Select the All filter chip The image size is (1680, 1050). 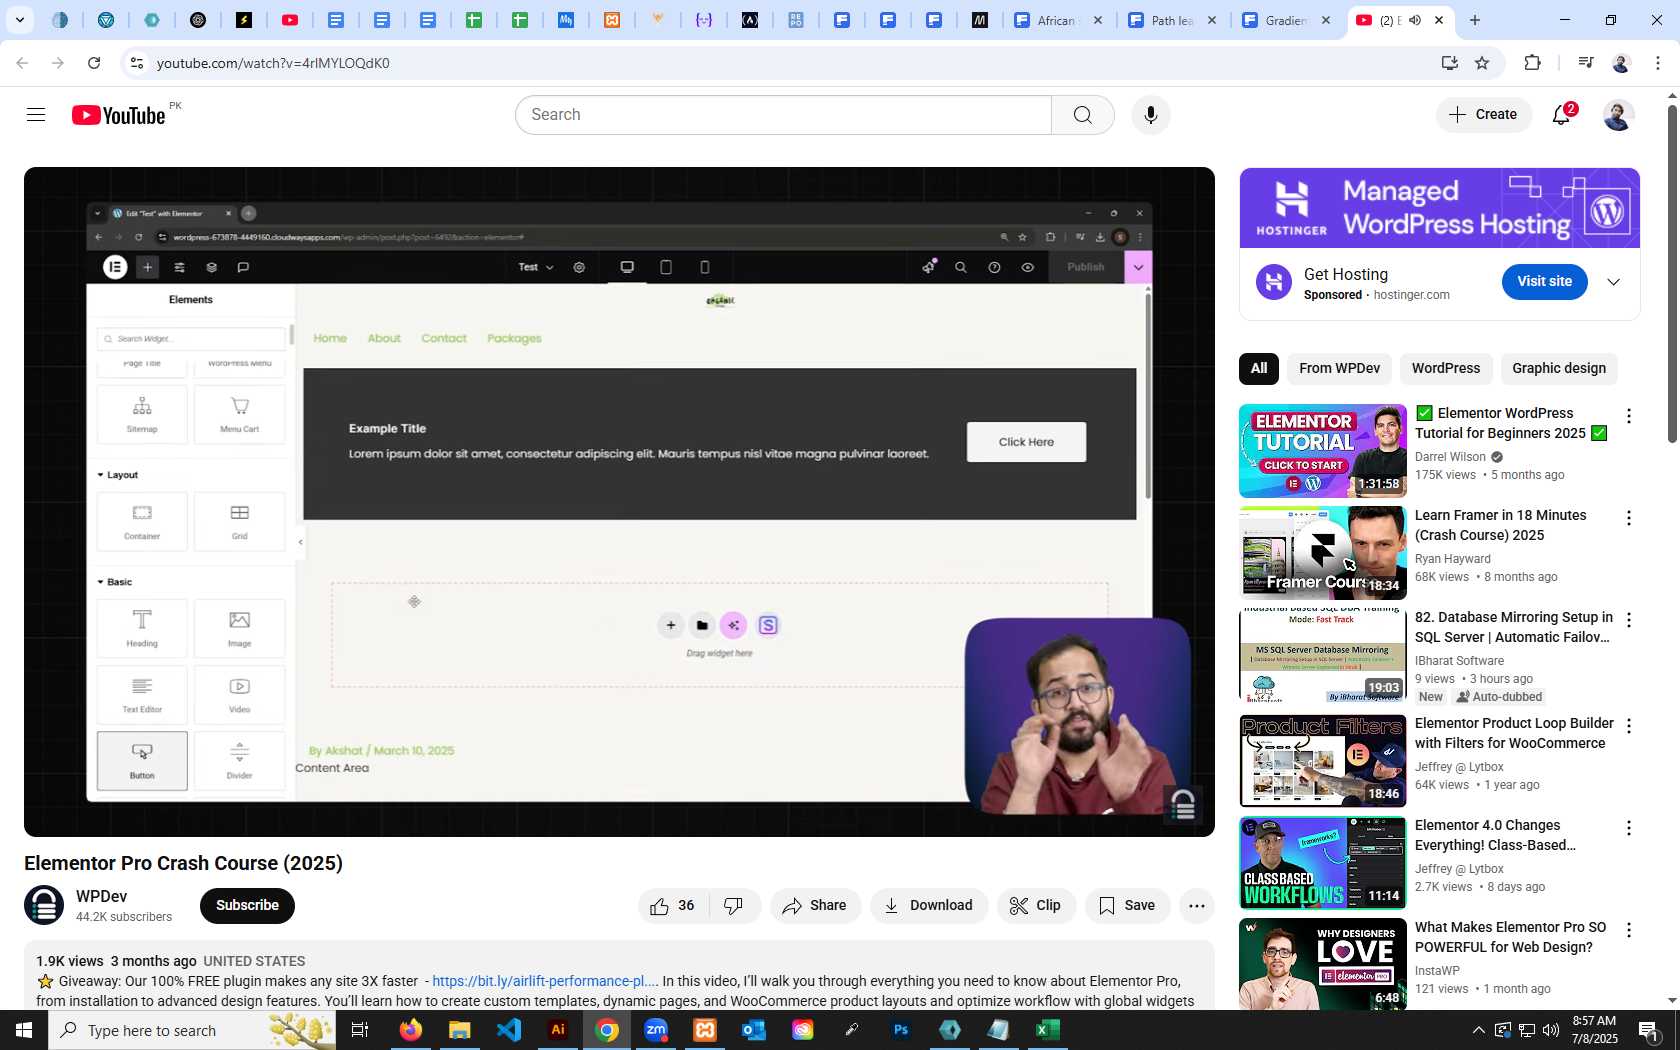[1259, 369]
